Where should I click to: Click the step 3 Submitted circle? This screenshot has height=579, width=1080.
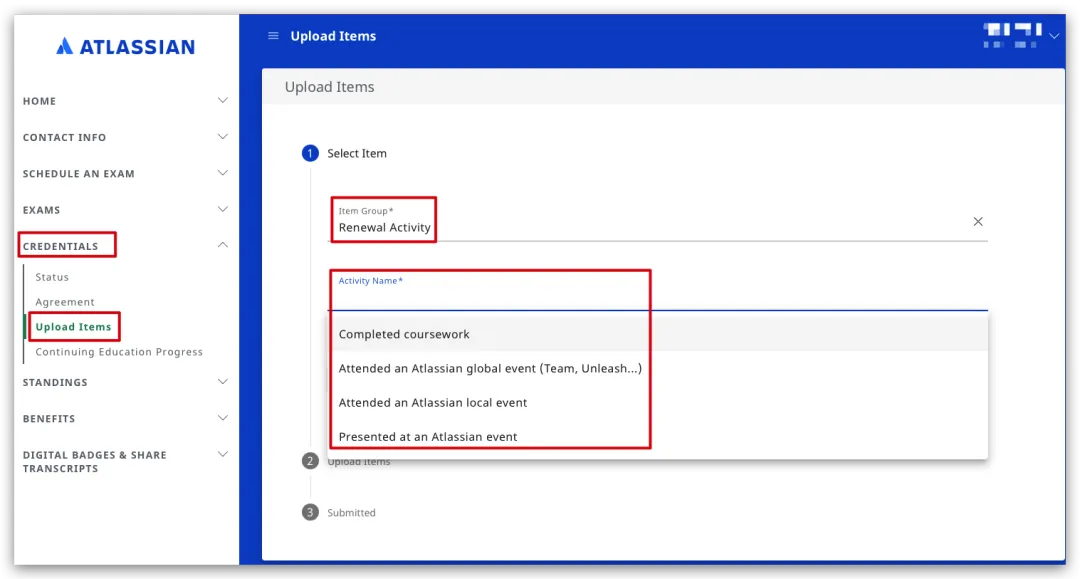coord(310,512)
